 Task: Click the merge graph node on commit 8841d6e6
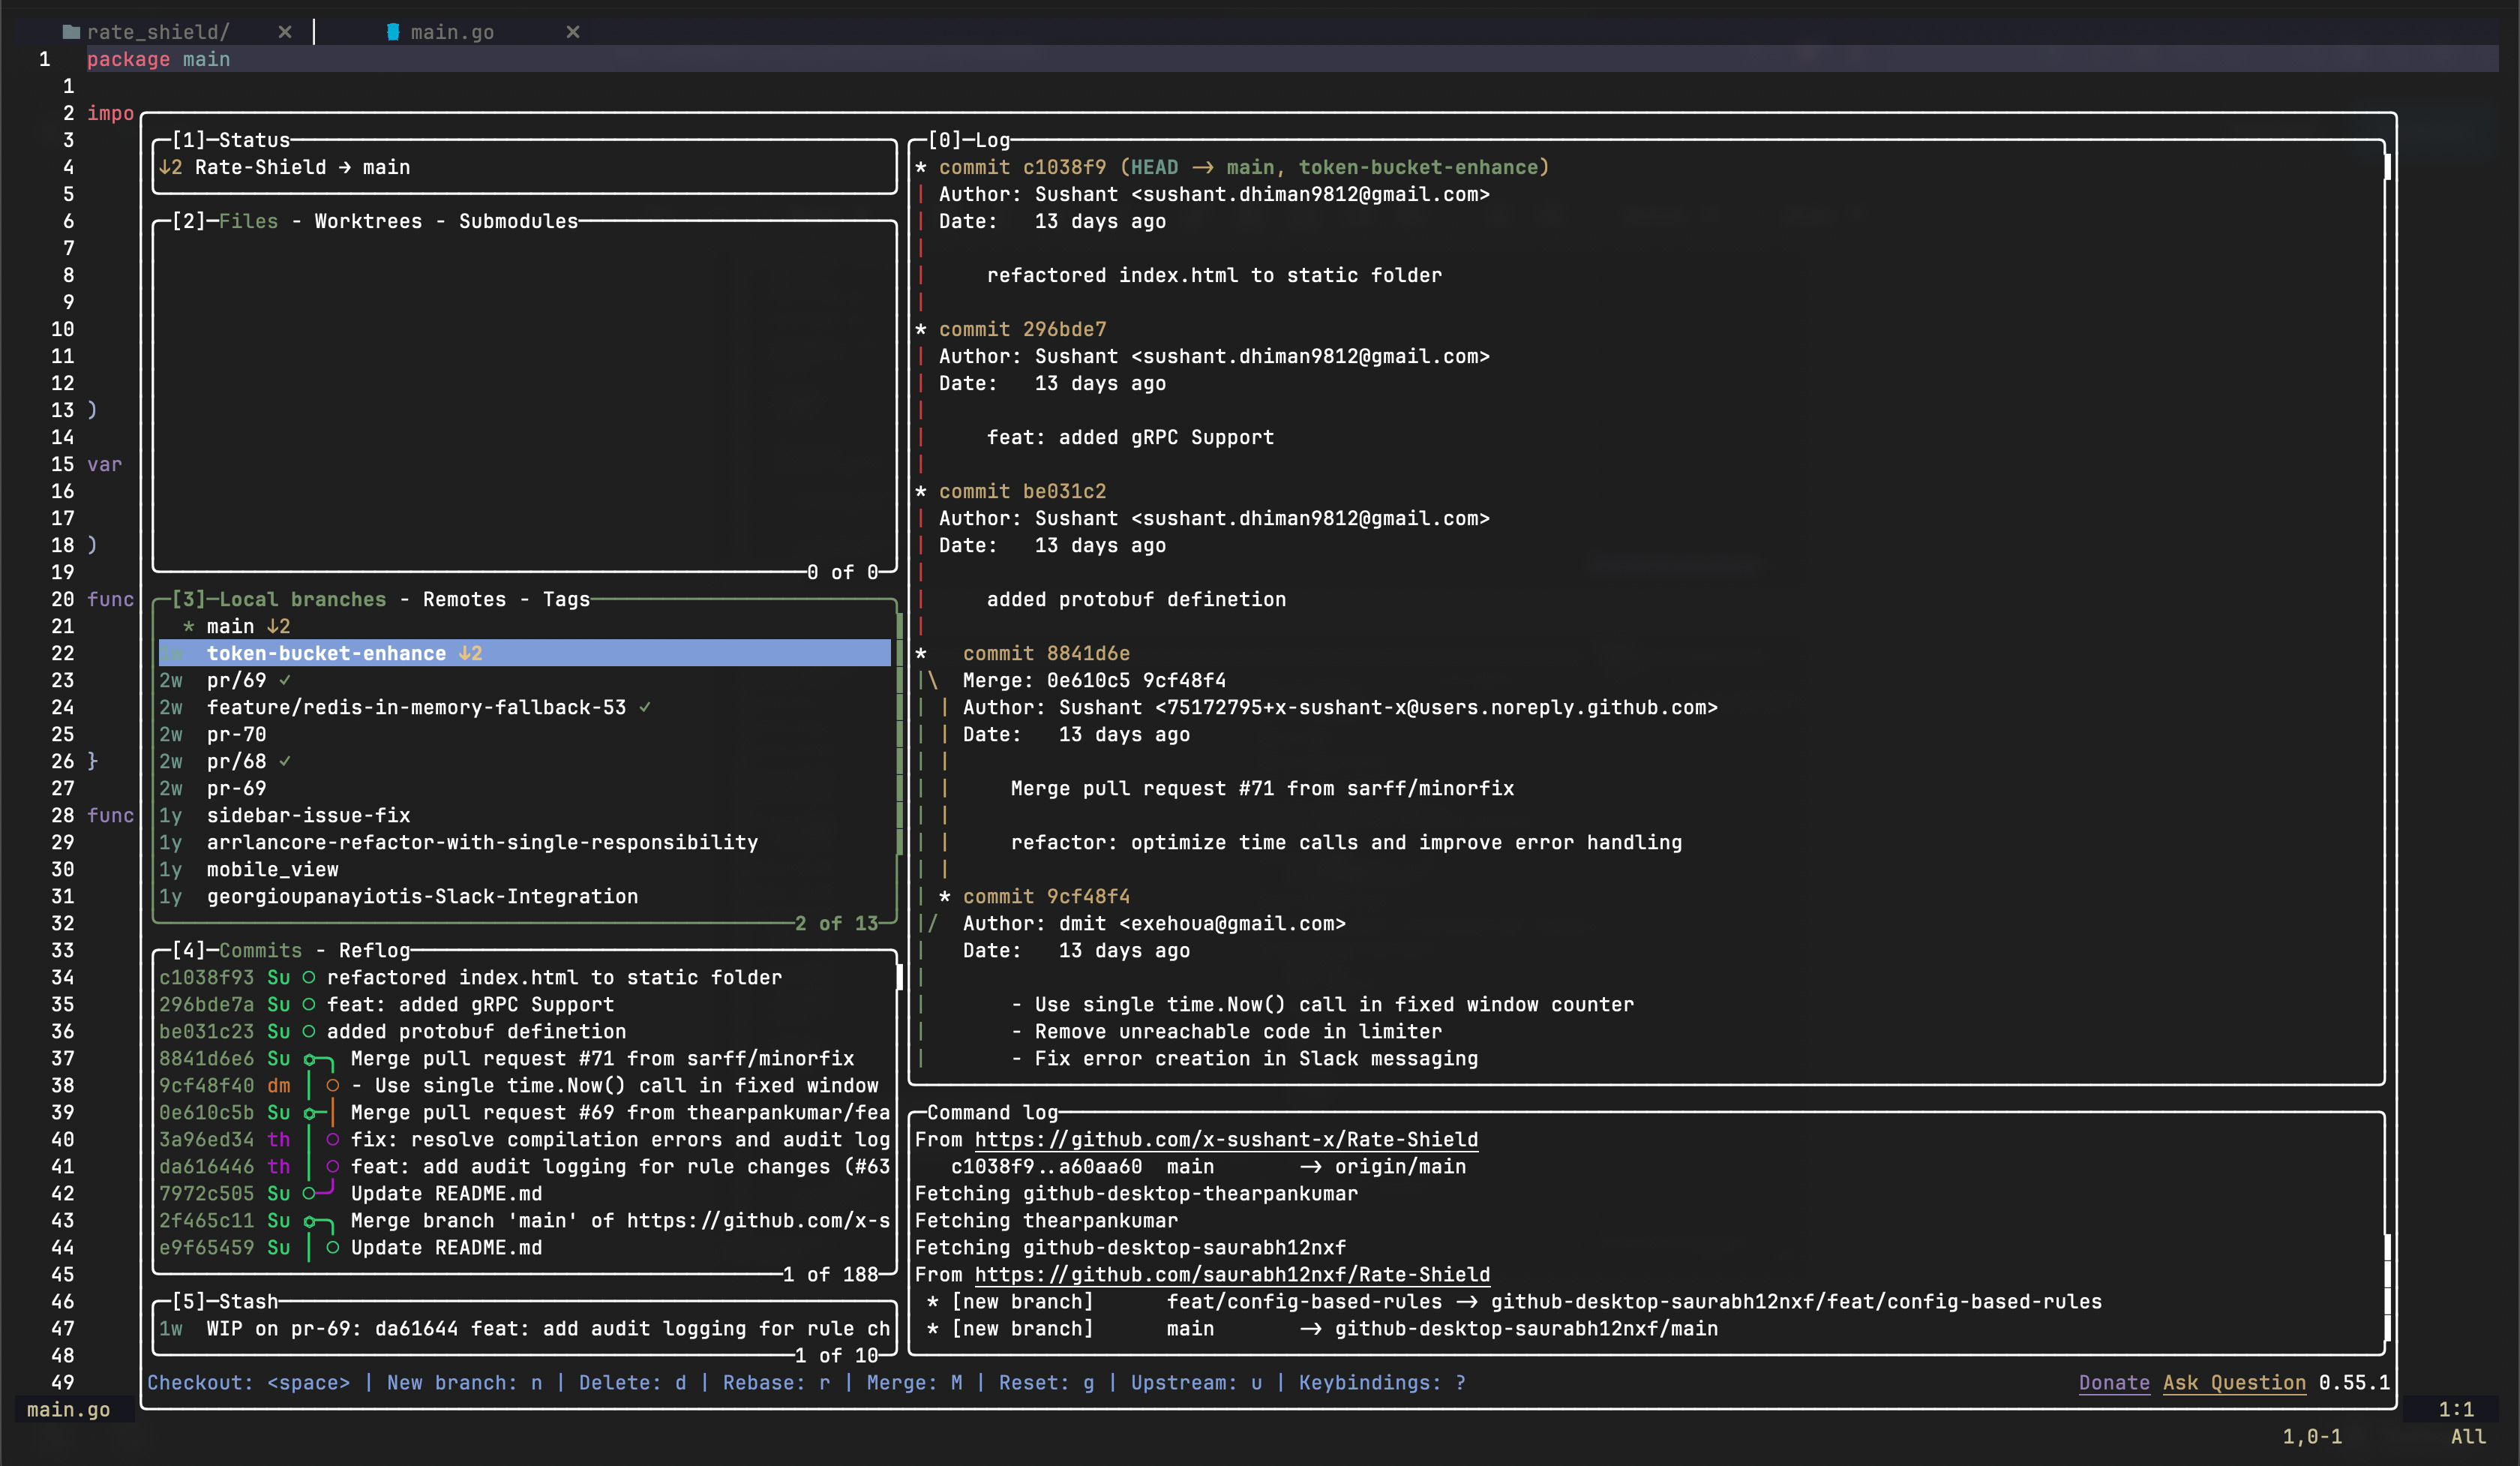[310, 1059]
